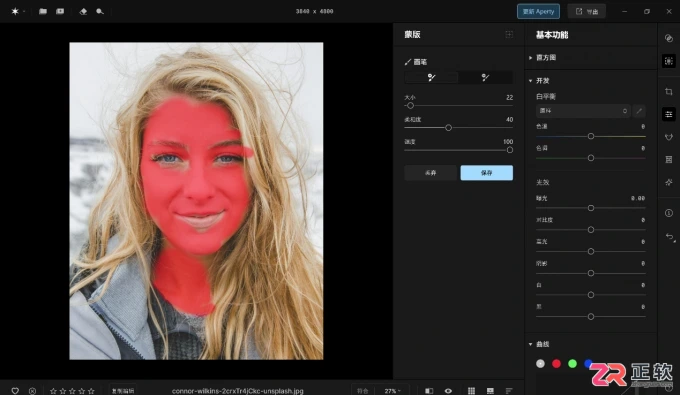The image size is (680, 395).
Task: Click the magnifier zoom icon in the top toolbar
Action: pos(100,11)
